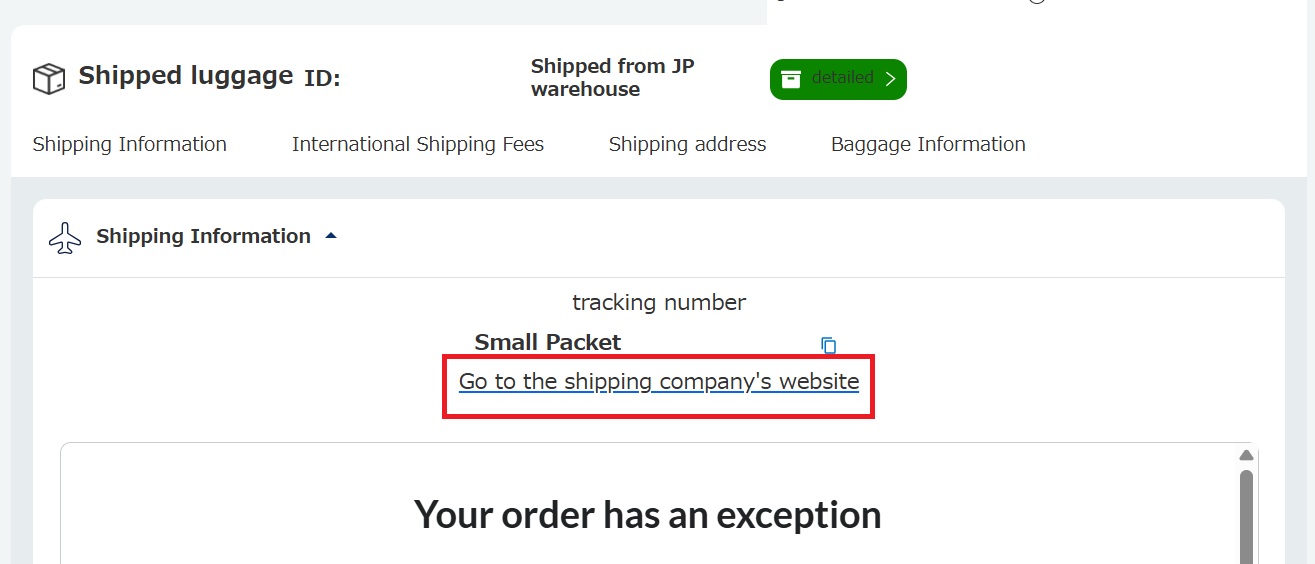The height and width of the screenshot is (564, 1315).
Task: Open the International Shipping Fees tab
Action: [418, 144]
